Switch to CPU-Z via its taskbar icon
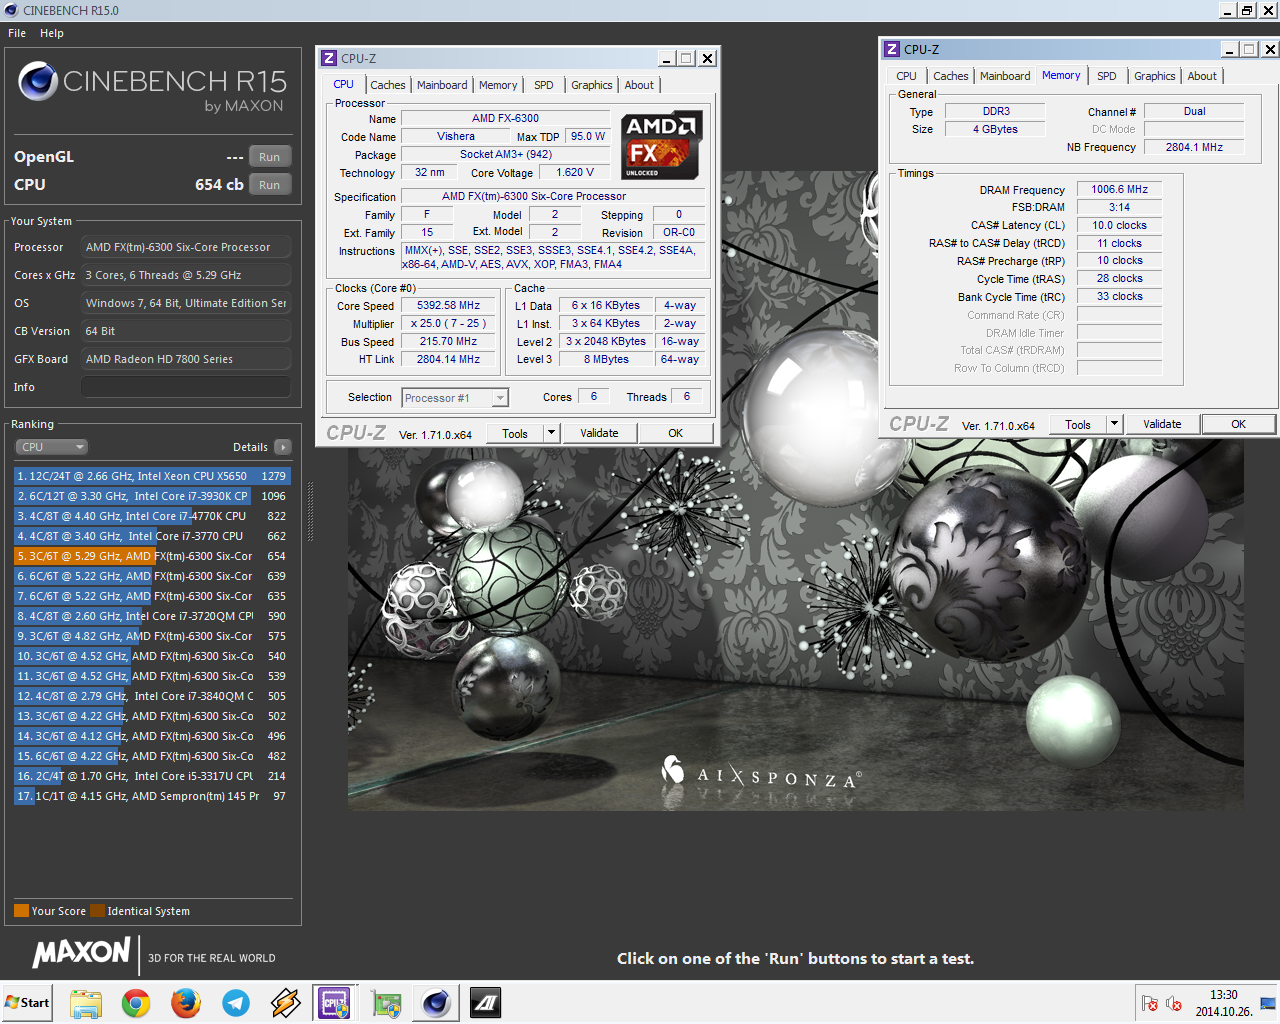This screenshot has height=1024, width=1280. (334, 1003)
